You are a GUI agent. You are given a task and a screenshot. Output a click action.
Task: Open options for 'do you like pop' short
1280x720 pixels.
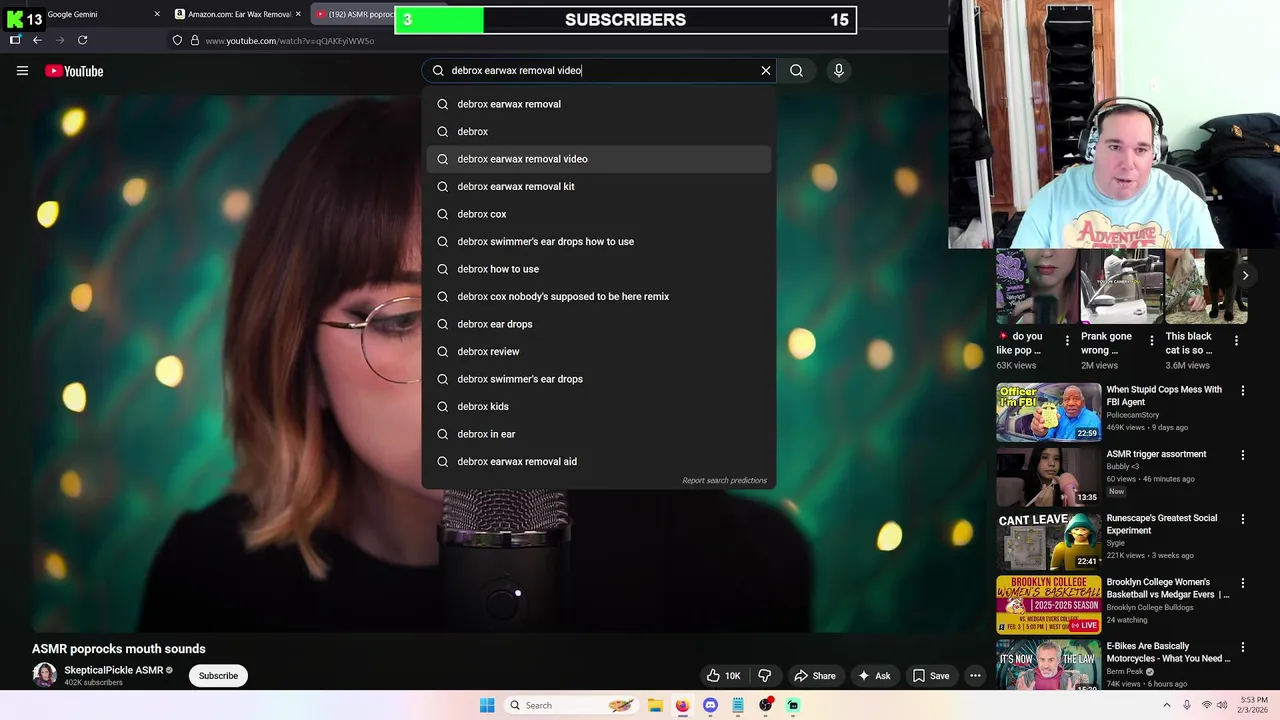pyautogui.click(x=1067, y=341)
